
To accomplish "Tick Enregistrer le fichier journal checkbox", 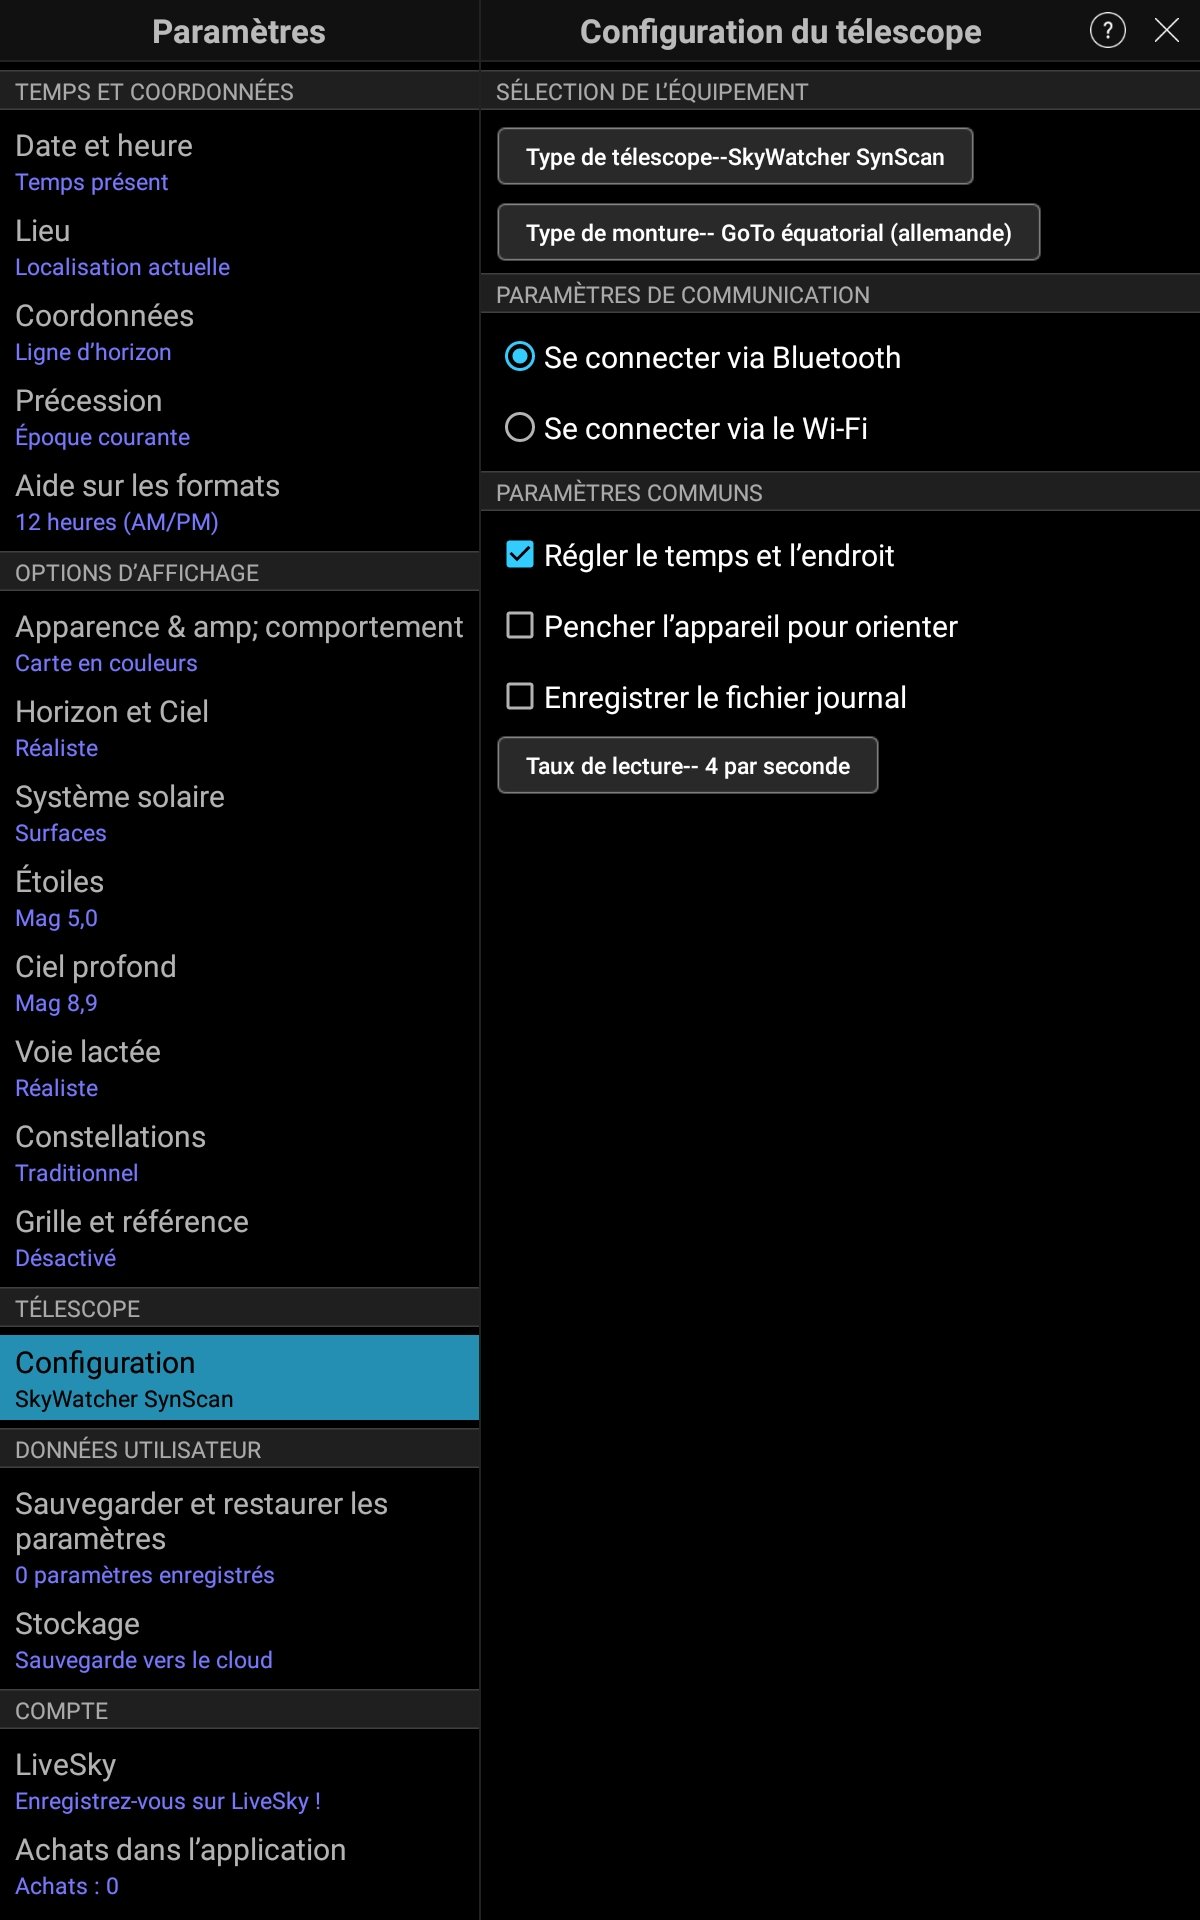I will (520, 697).
